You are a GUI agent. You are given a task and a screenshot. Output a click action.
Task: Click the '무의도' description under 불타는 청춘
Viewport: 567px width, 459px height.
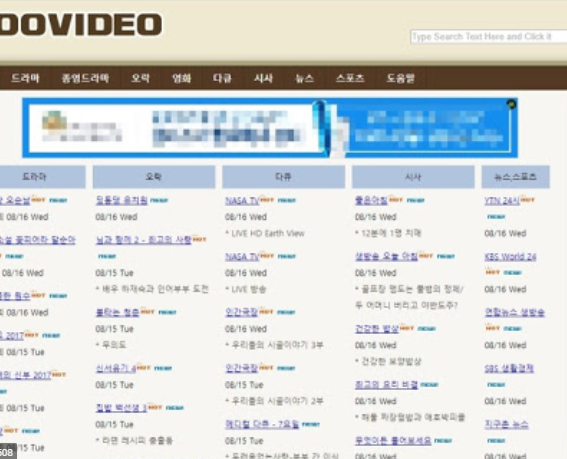(111, 345)
